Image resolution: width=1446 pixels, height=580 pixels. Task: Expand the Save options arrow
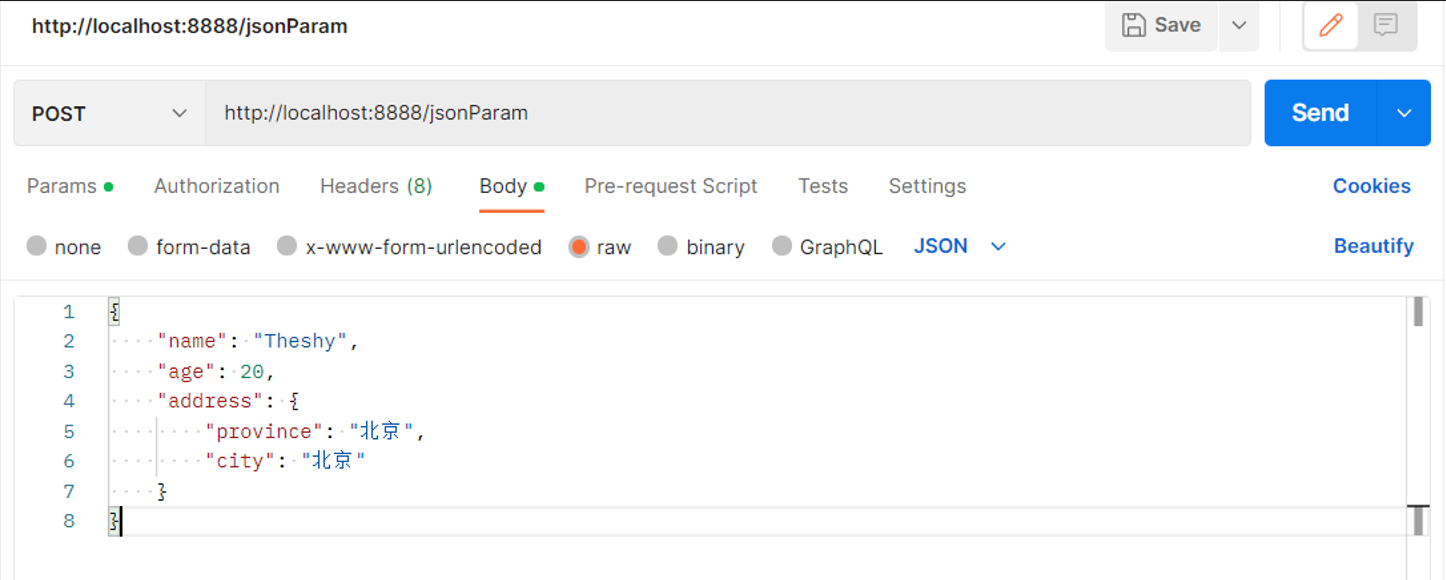coord(1239,25)
